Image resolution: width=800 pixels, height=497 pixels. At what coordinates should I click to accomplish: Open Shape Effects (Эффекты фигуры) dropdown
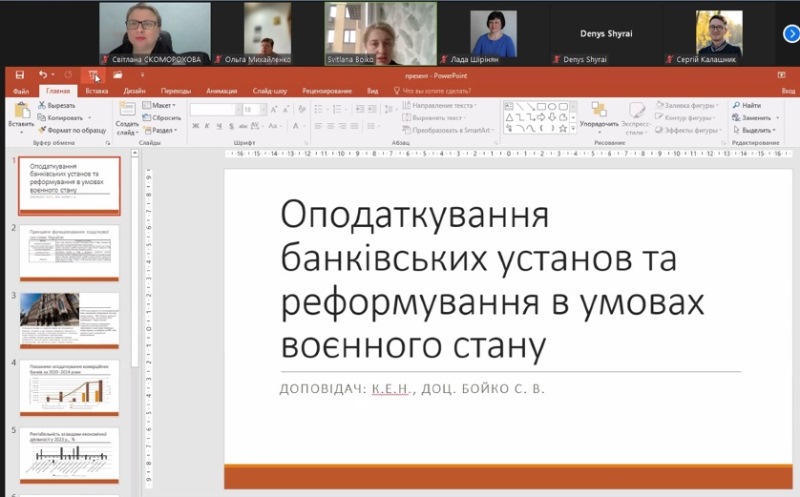688,130
